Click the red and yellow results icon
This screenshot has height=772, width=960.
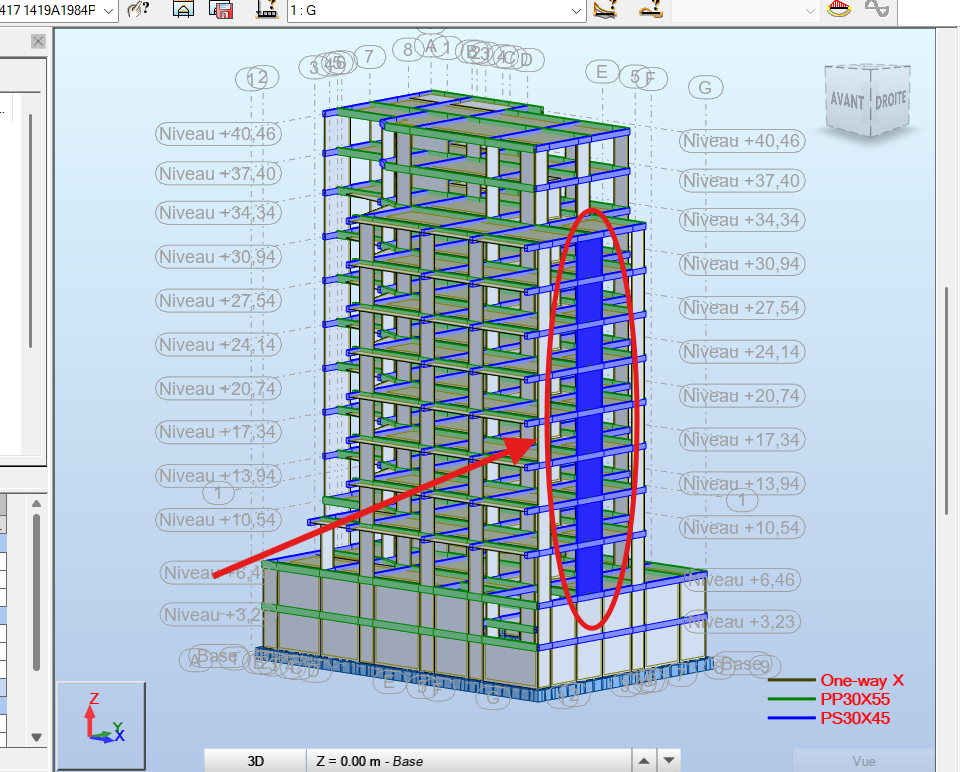click(840, 10)
